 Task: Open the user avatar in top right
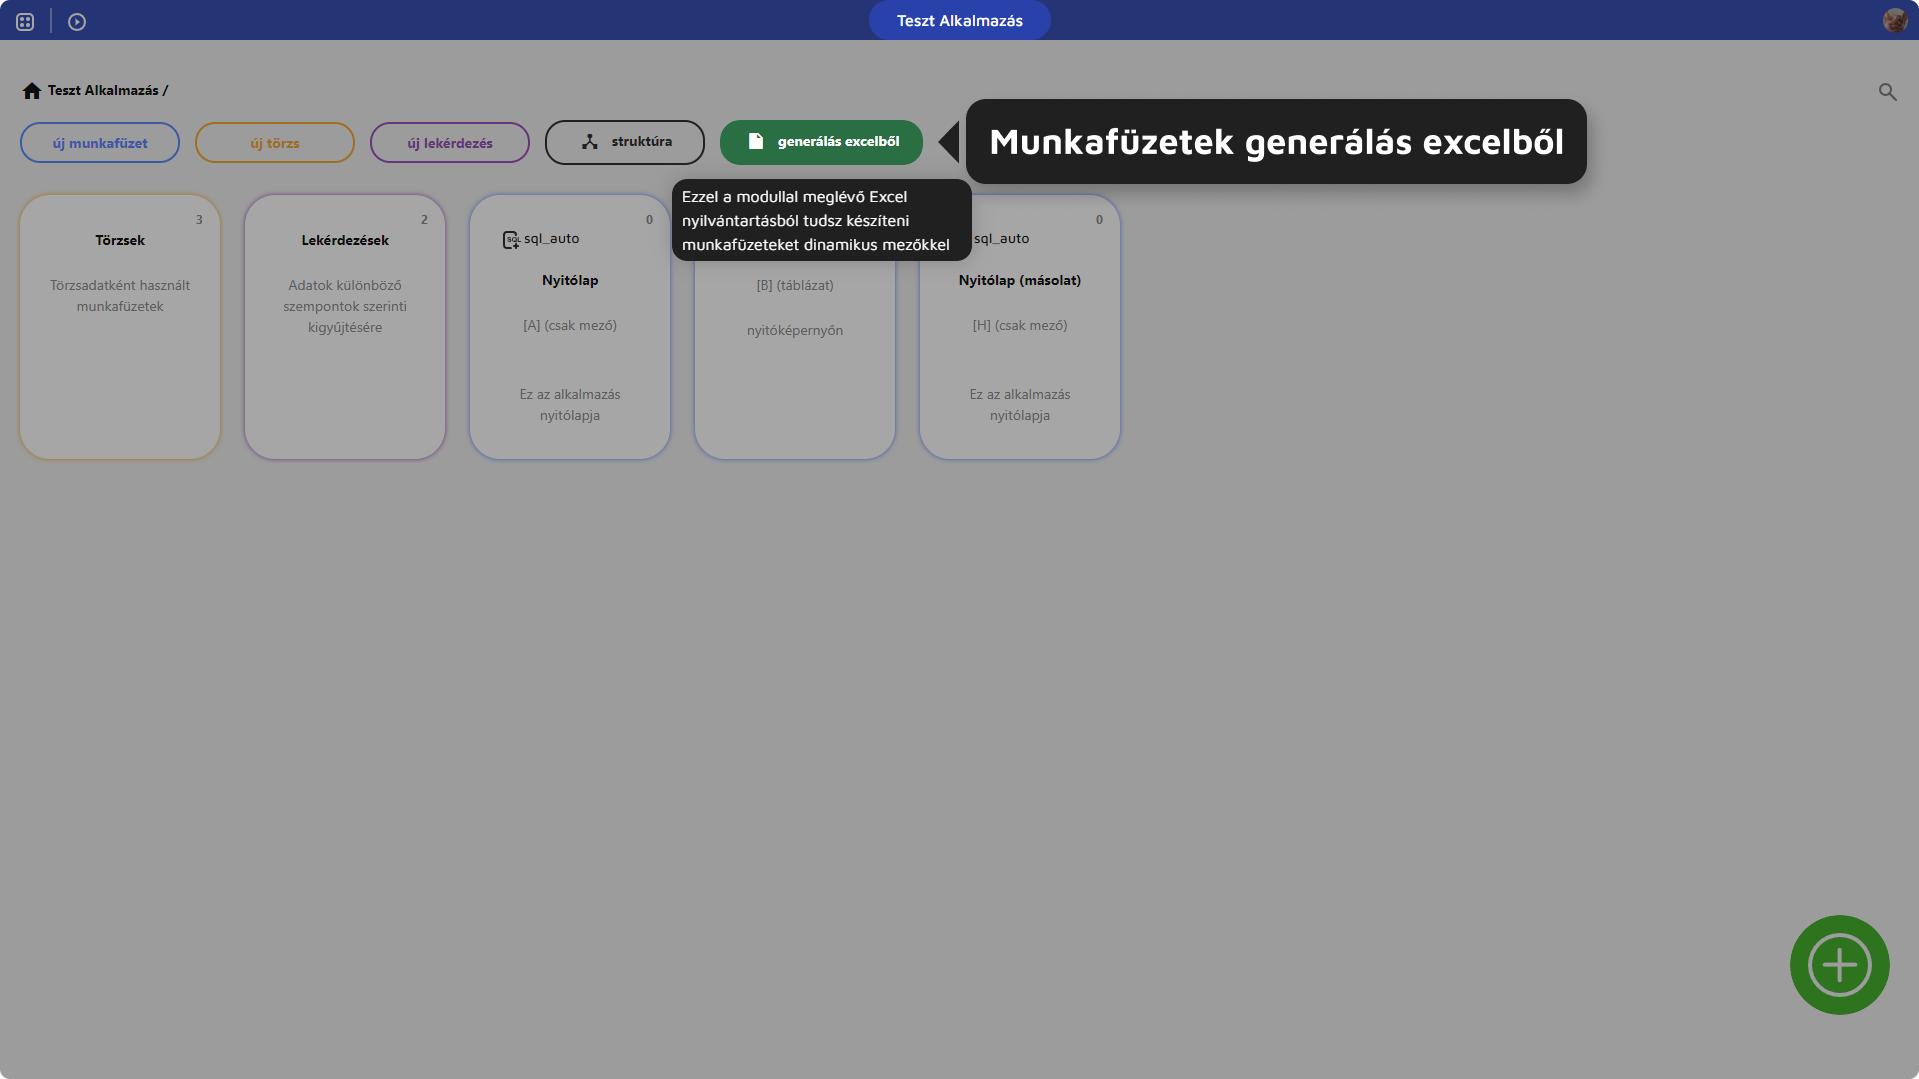point(1895,20)
